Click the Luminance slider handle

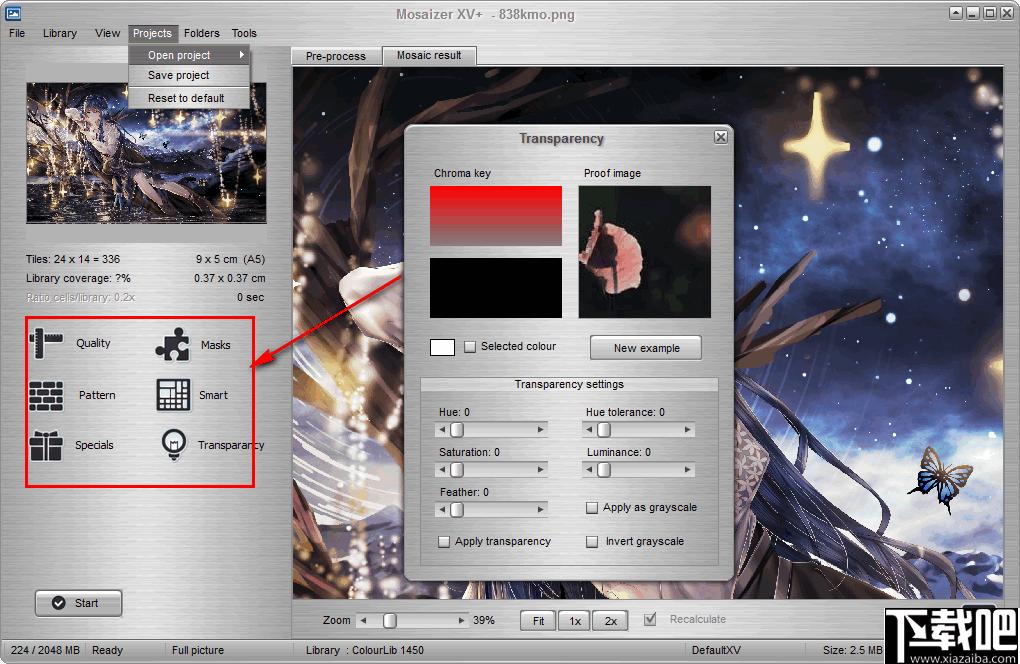(x=604, y=470)
